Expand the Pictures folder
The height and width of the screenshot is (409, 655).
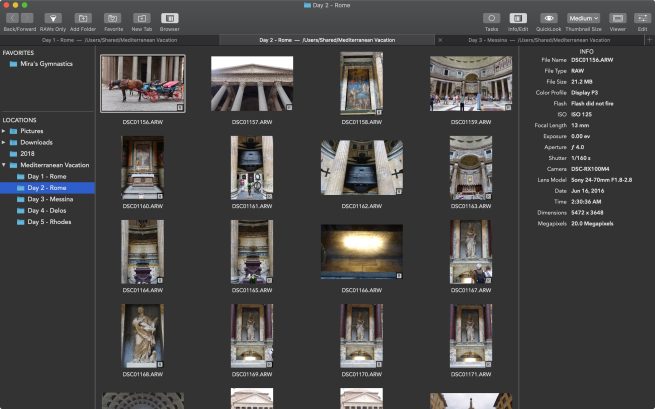4,131
